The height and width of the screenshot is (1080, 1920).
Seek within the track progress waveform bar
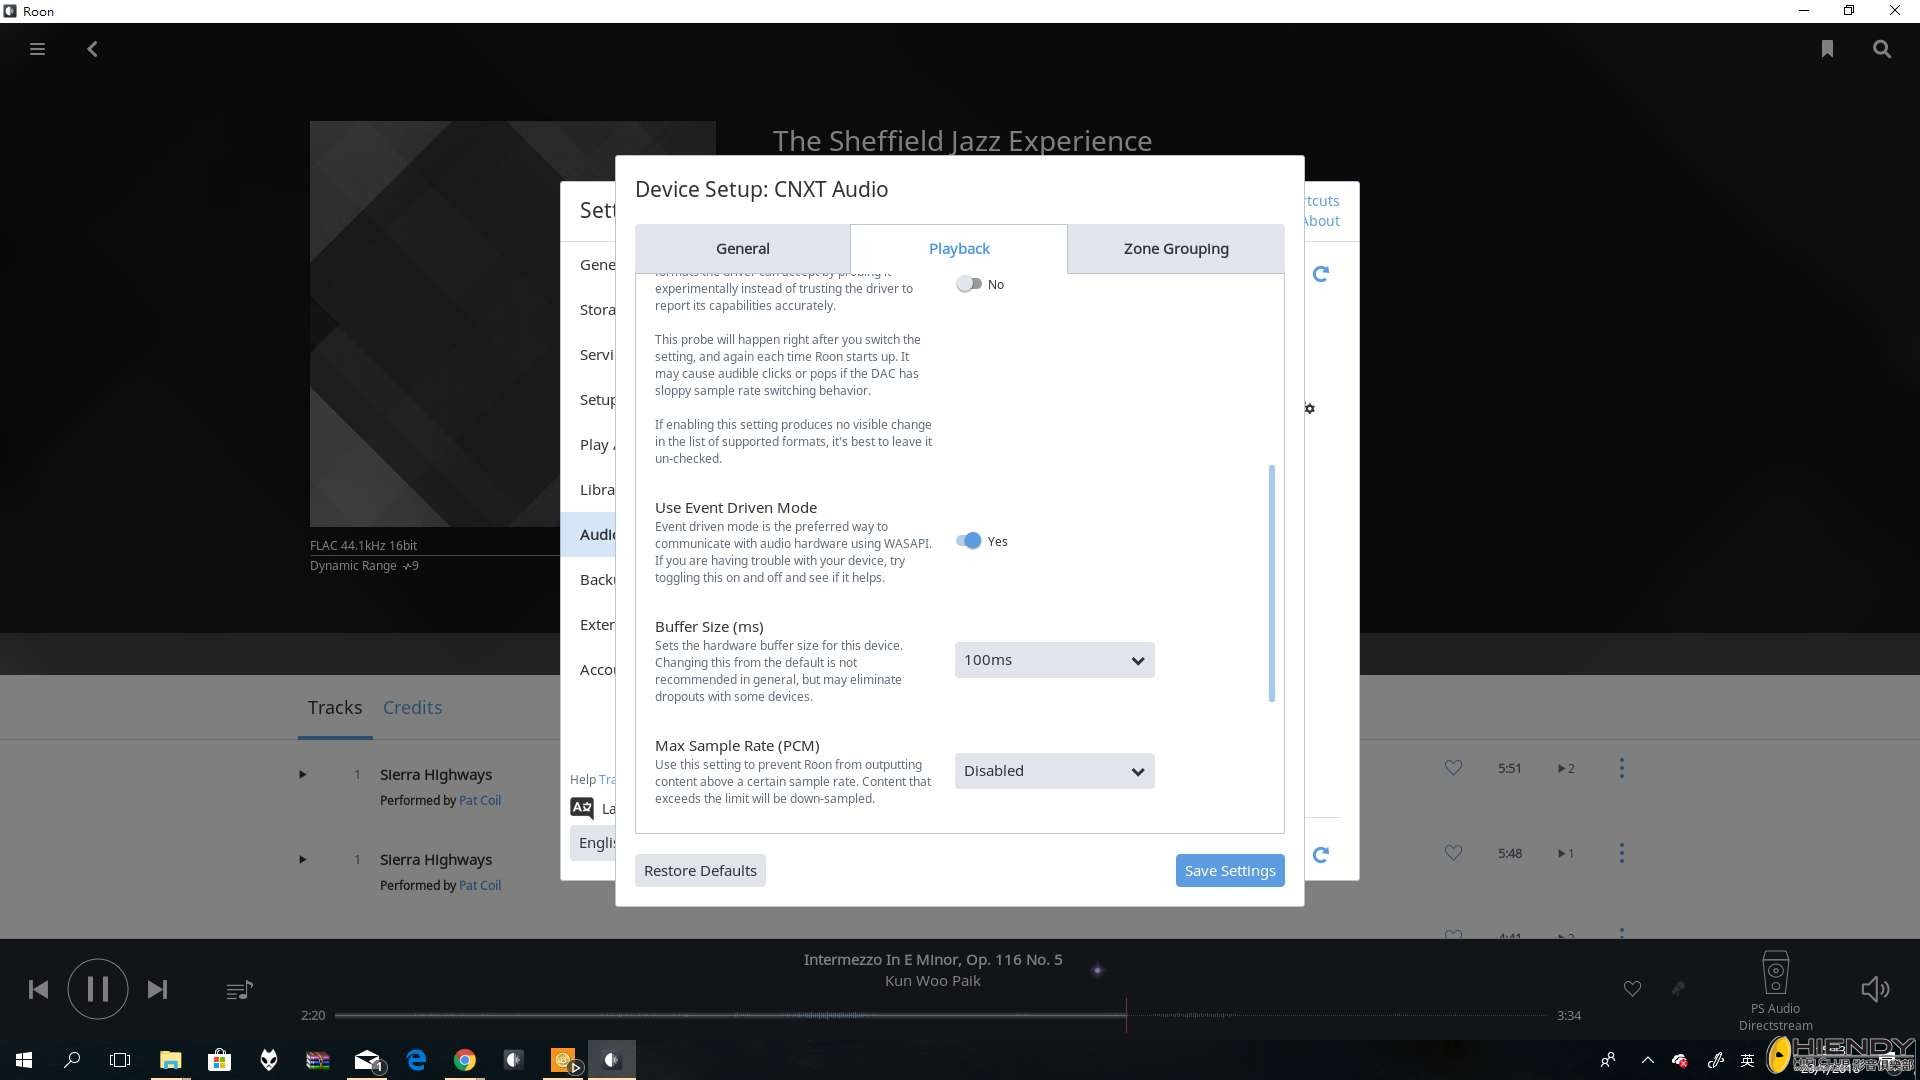click(x=940, y=1015)
